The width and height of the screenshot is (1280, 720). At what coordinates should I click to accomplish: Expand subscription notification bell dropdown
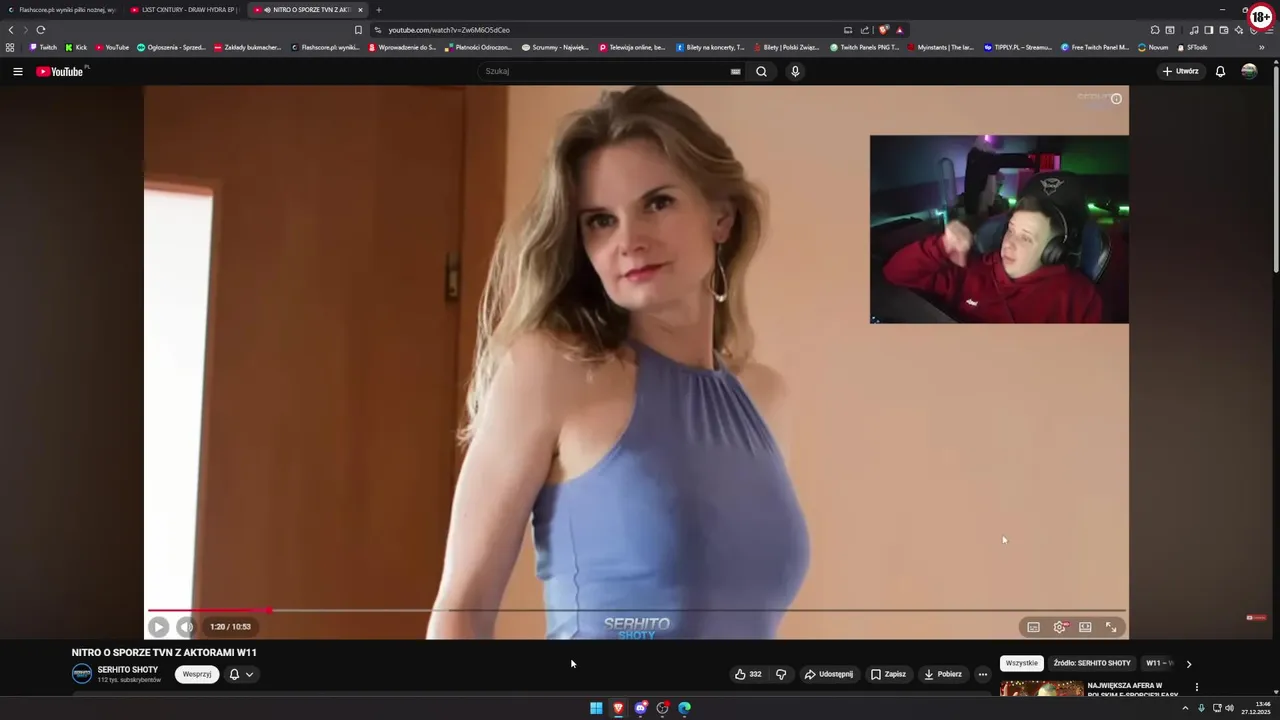241,674
